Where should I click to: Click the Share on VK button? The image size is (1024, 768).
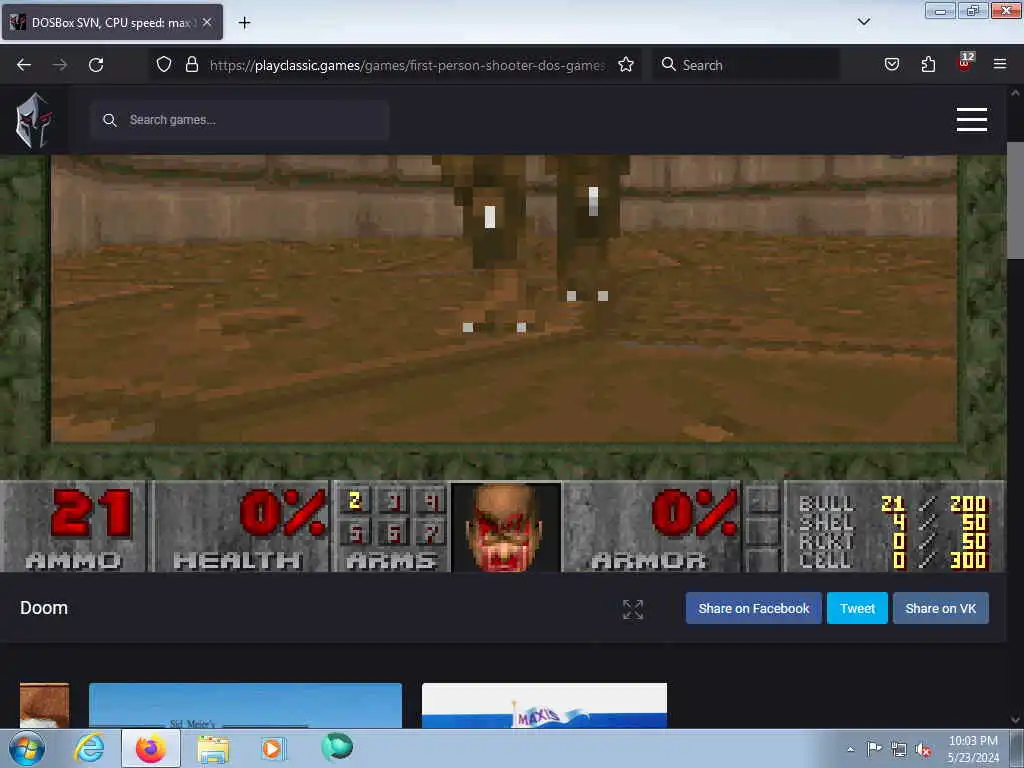coord(940,608)
